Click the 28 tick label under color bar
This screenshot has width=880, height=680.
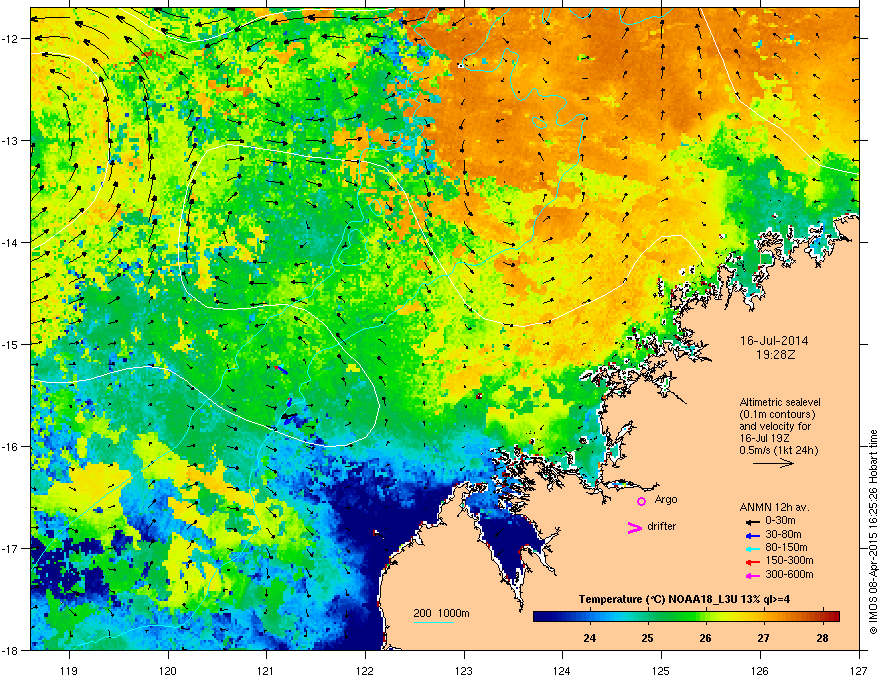tap(822, 638)
